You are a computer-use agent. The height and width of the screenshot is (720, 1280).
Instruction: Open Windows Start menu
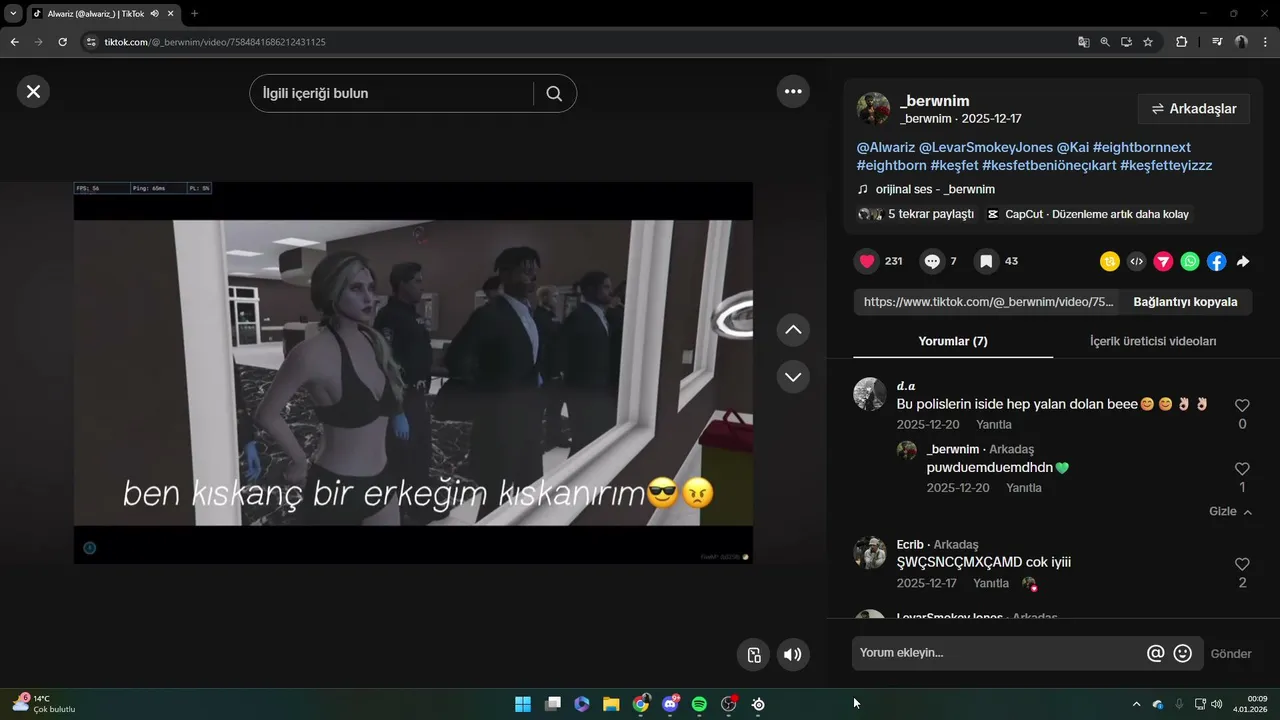(523, 704)
